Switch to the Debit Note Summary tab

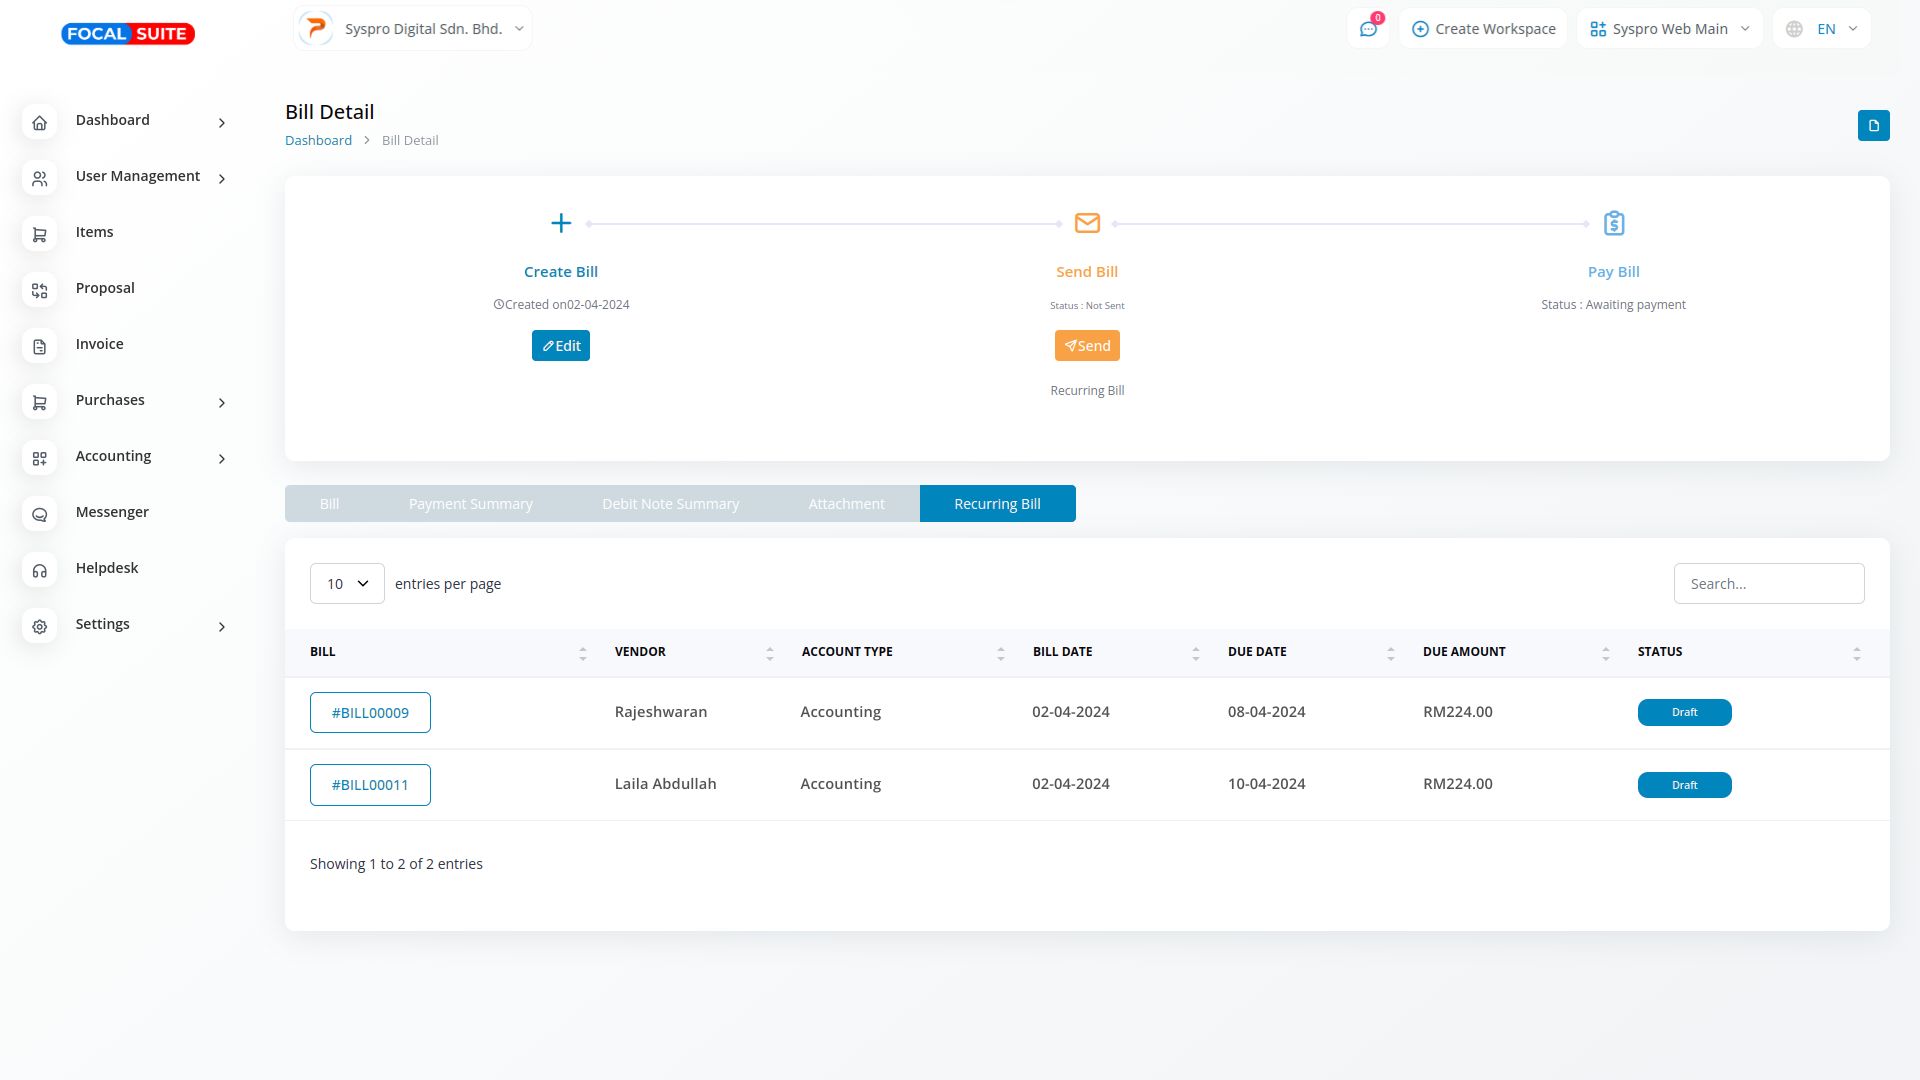(670, 504)
